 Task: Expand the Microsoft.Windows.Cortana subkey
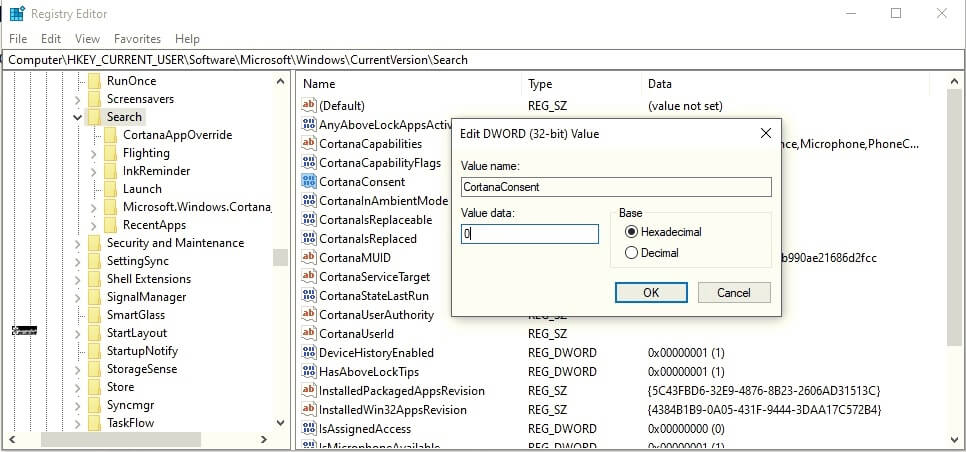93,208
